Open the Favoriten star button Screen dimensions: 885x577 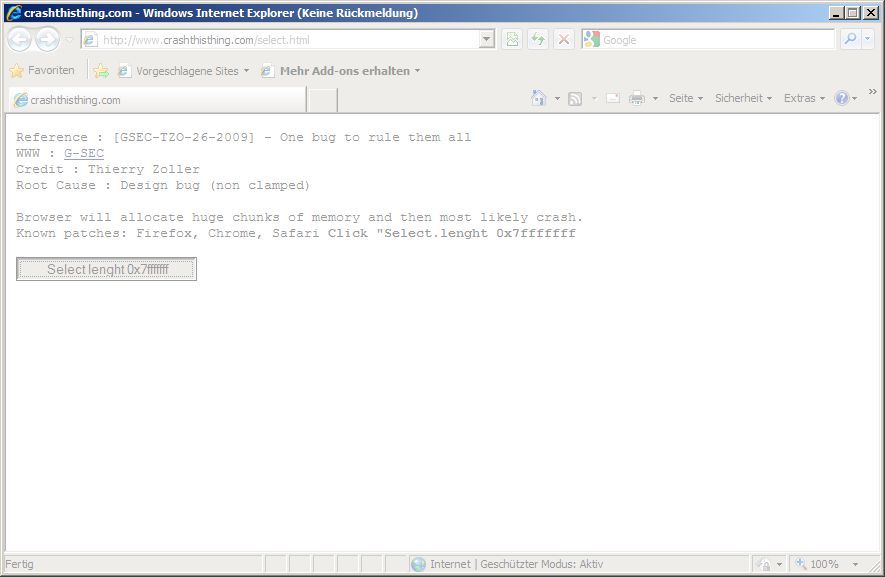[43, 71]
